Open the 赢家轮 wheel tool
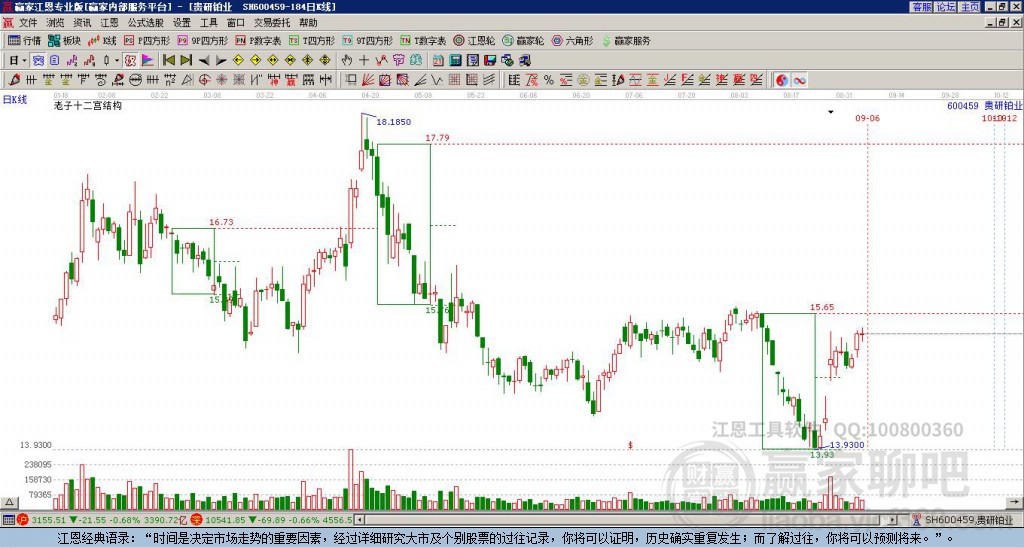 523,40
